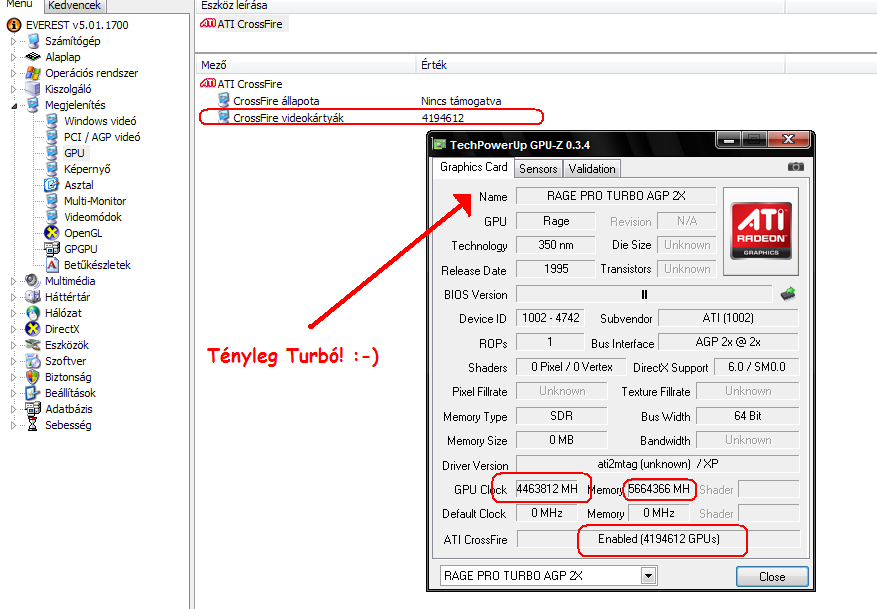877x609 pixels.
Task: Open the Hálózat network icon
Action: click(x=33, y=313)
